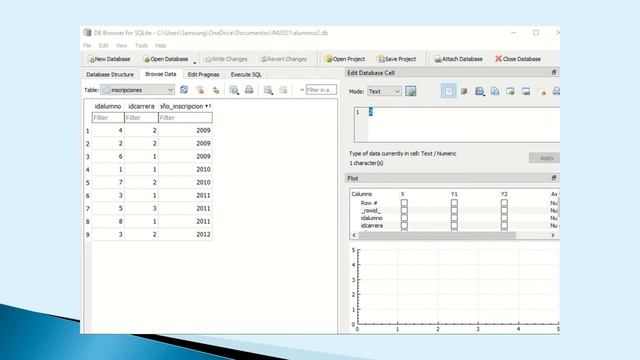Open the Edit menu
The height and width of the screenshot is (360, 640).
pos(104,45)
